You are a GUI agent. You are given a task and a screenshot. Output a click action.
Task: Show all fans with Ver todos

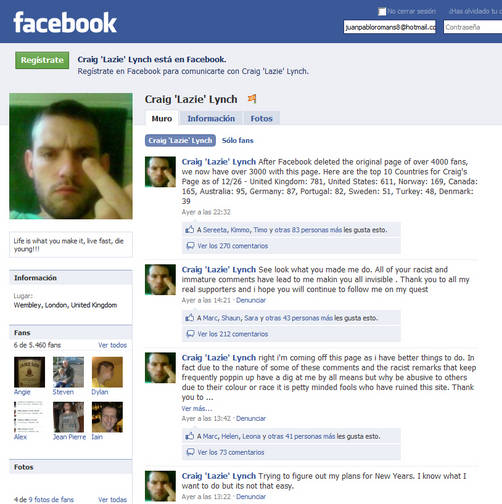coord(113,345)
